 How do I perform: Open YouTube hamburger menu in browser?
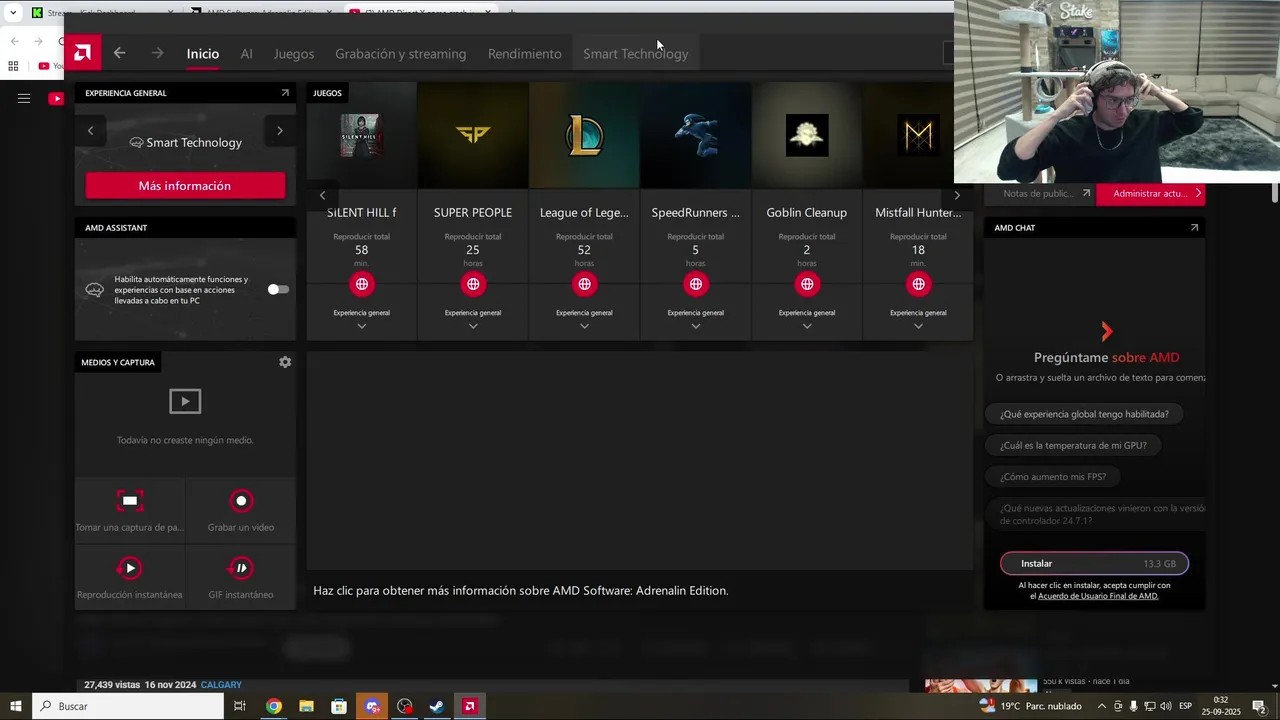click(24, 98)
